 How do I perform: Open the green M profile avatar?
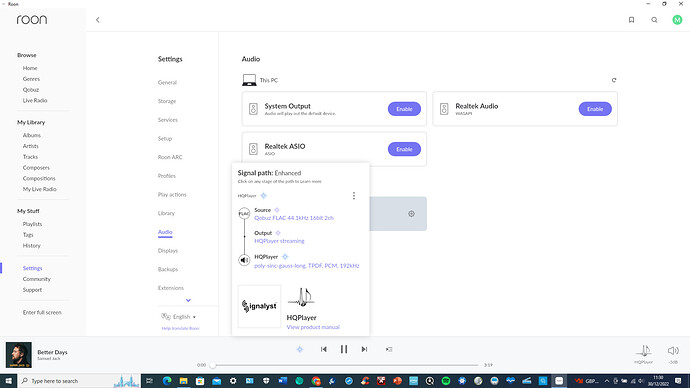point(677,20)
